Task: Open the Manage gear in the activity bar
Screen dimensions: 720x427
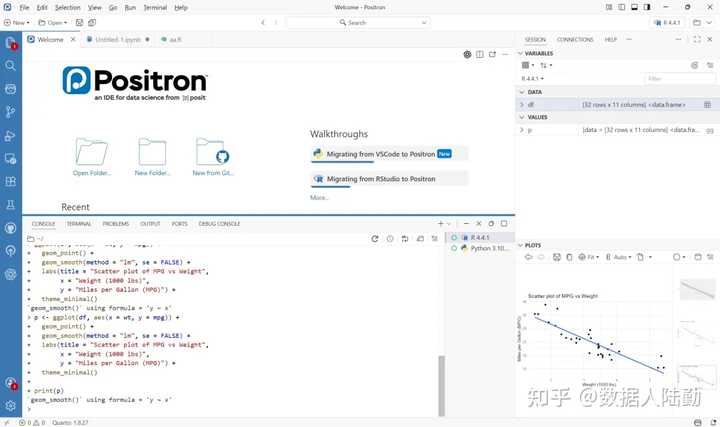Action: (x=10, y=406)
